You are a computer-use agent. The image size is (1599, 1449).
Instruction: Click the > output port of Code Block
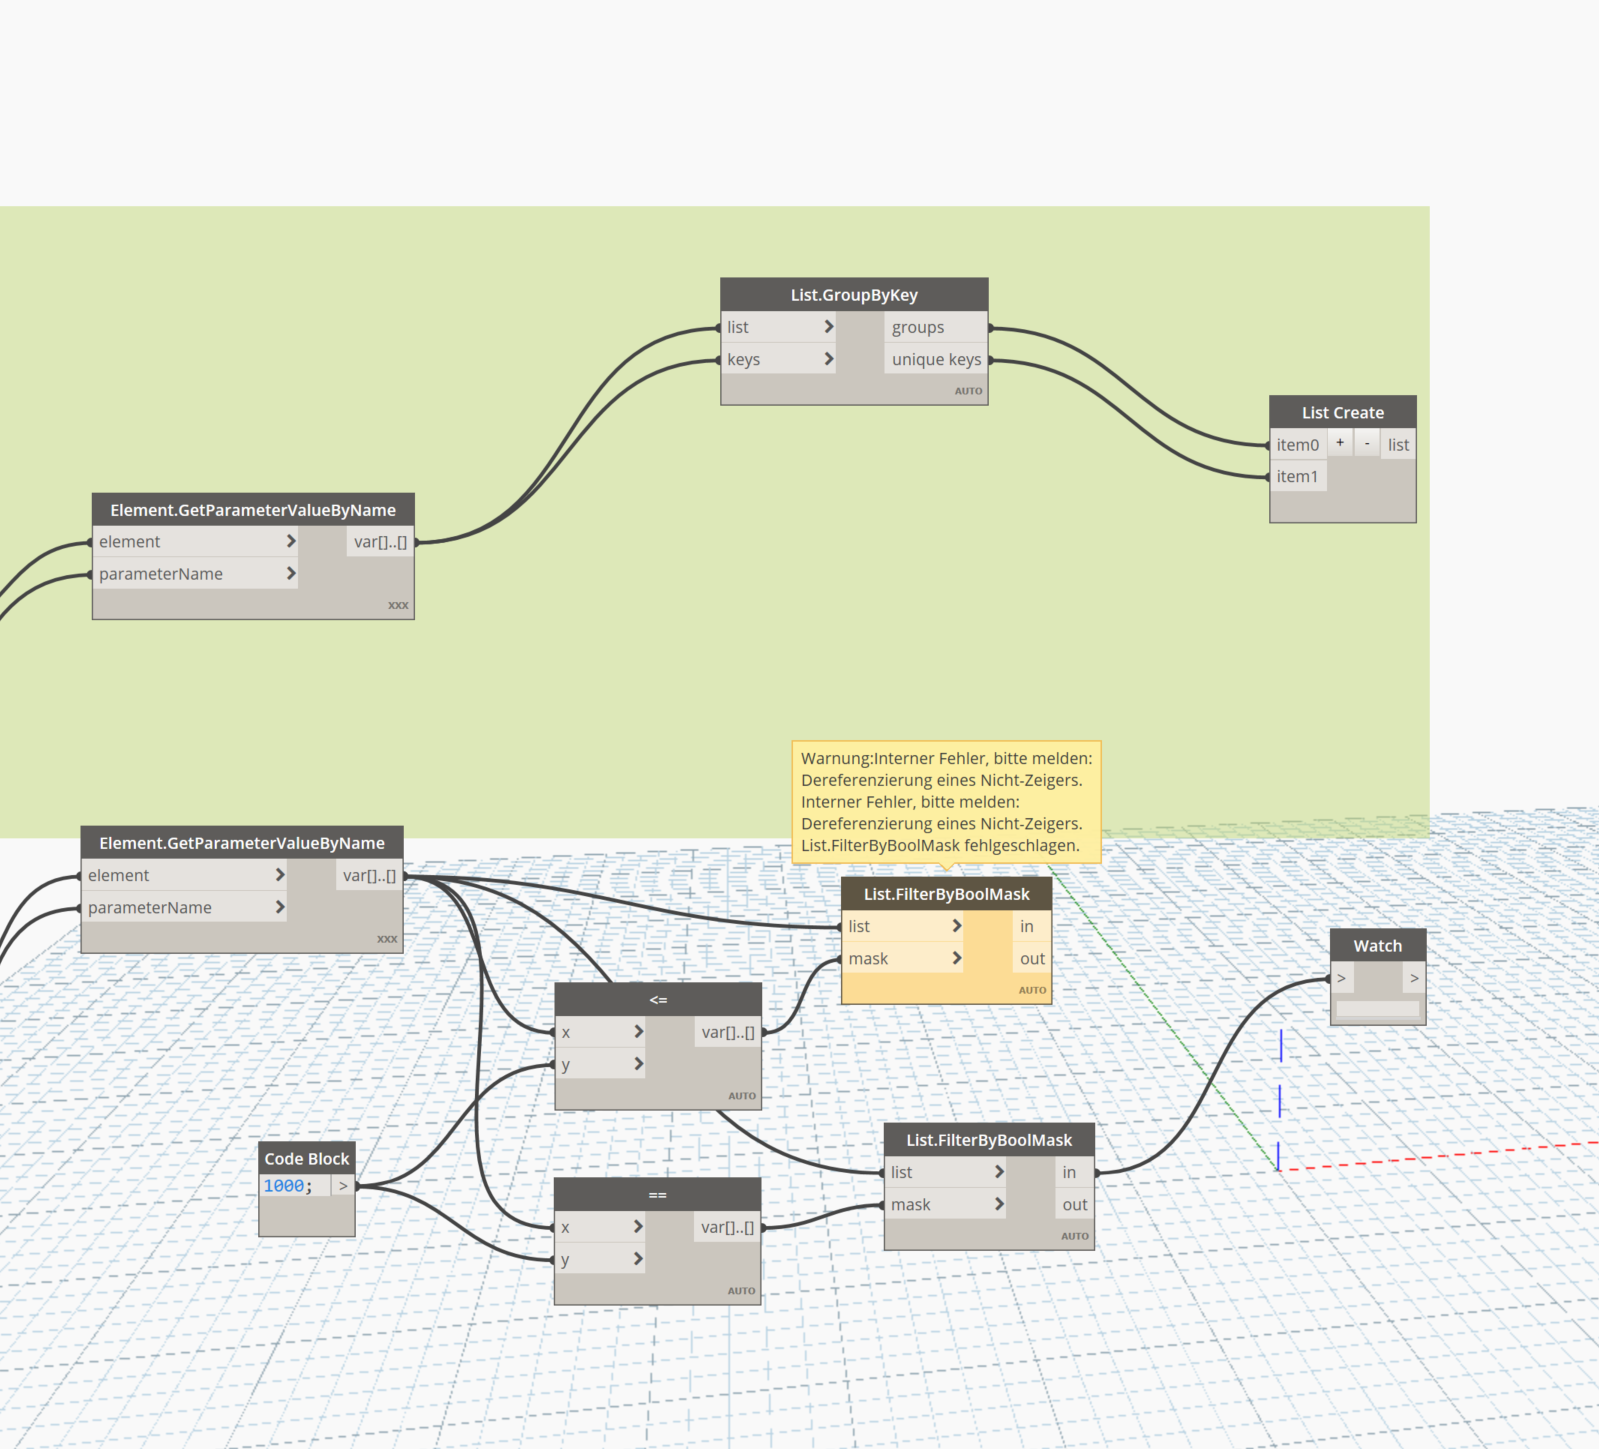343,1186
